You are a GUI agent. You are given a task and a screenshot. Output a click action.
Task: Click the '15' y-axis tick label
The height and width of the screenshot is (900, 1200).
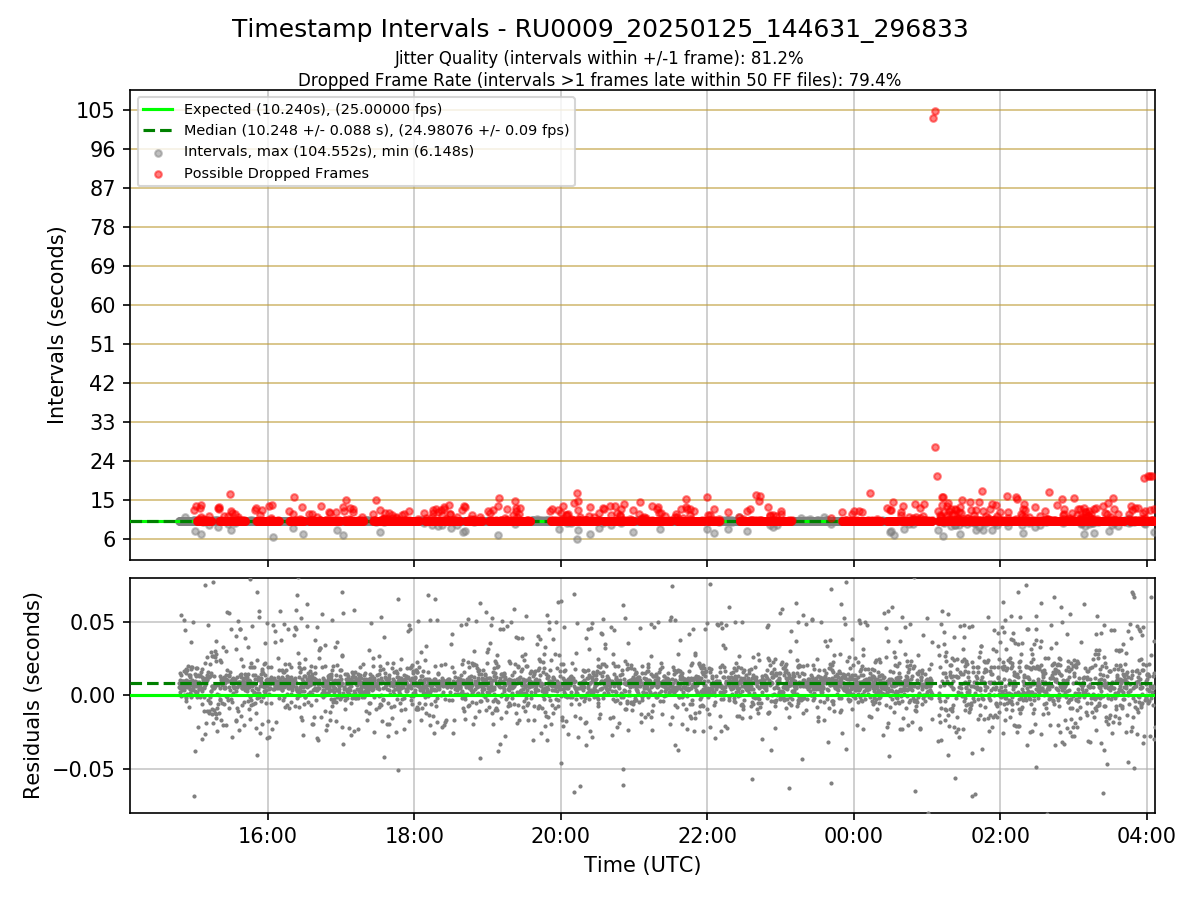104,500
